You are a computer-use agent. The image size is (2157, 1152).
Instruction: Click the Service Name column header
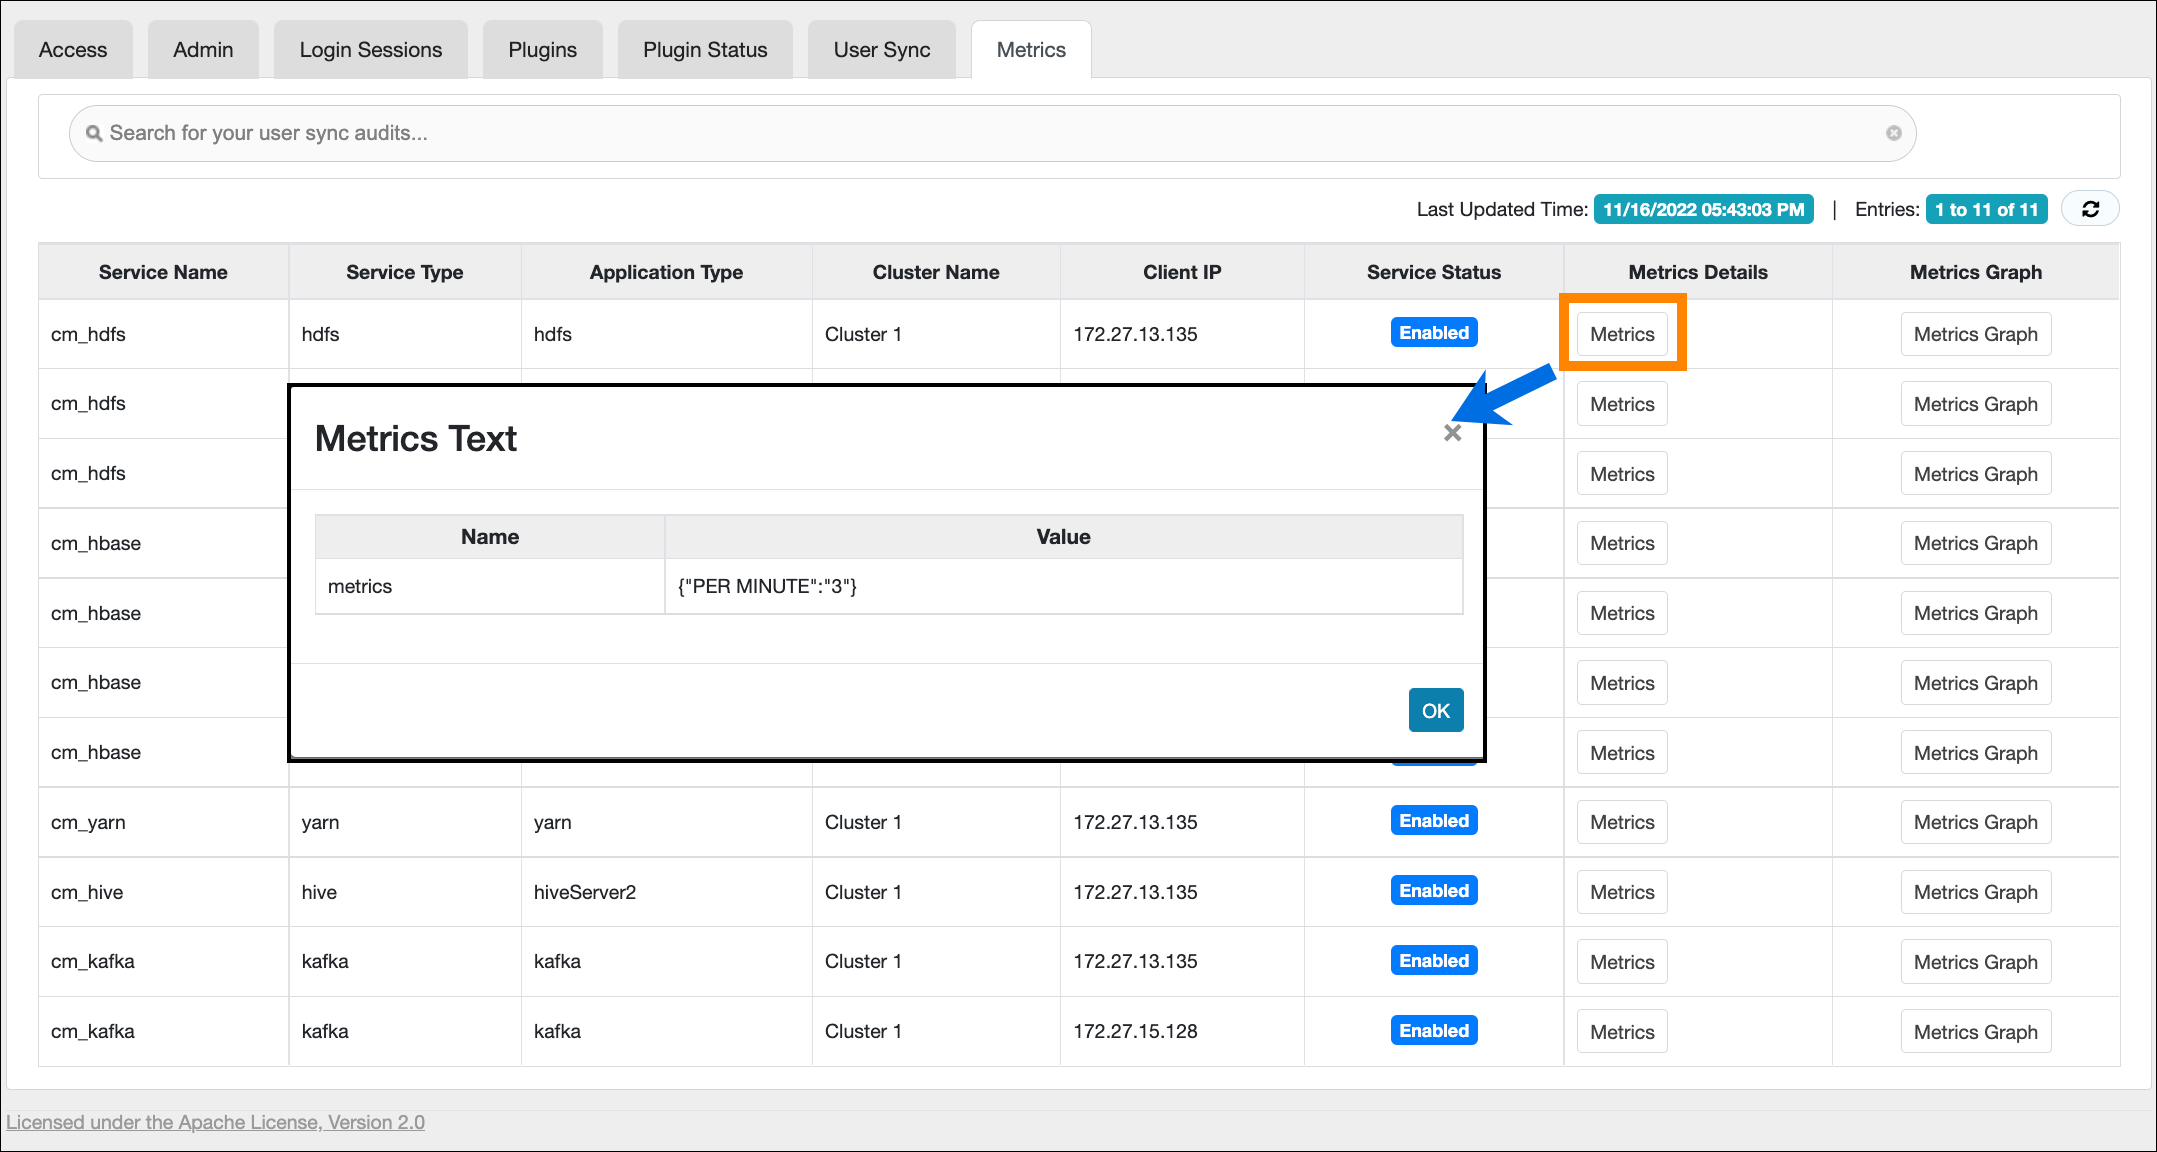point(163,272)
